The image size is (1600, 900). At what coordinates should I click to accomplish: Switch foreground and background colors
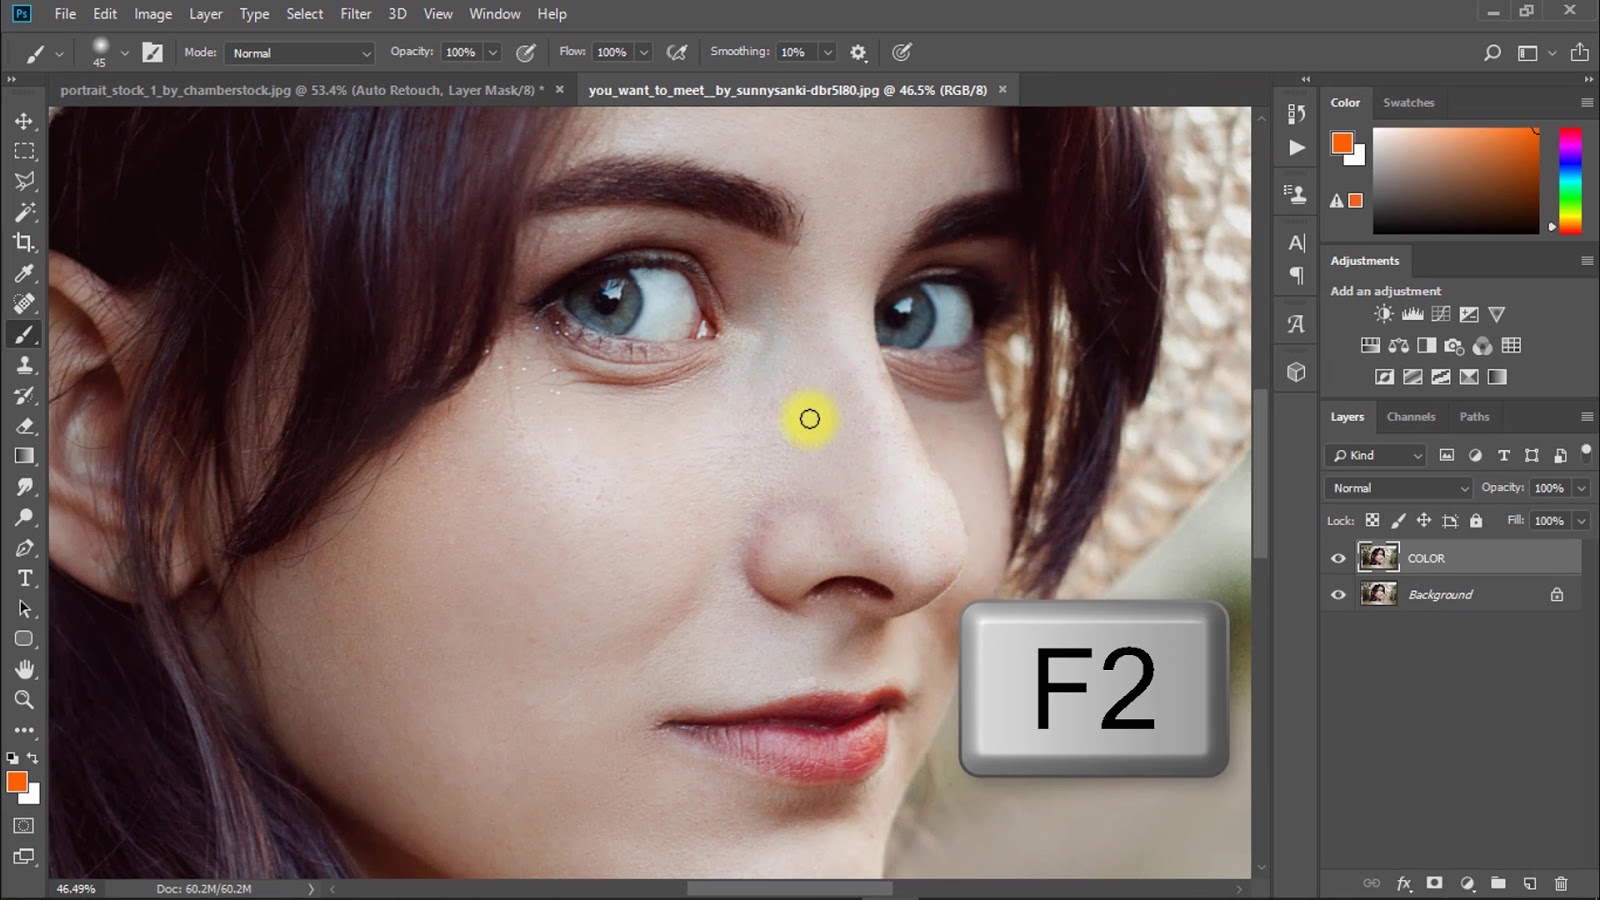33,758
